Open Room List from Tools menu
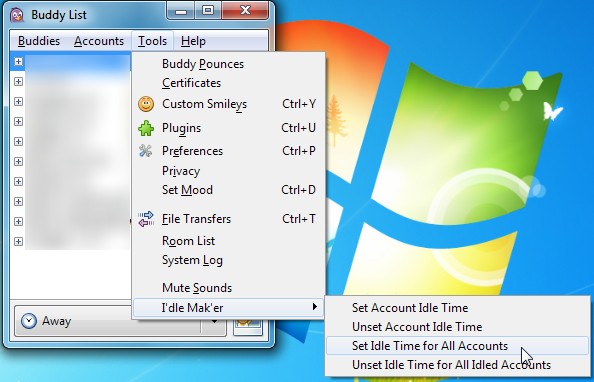 pyautogui.click(x=228, y=241)
